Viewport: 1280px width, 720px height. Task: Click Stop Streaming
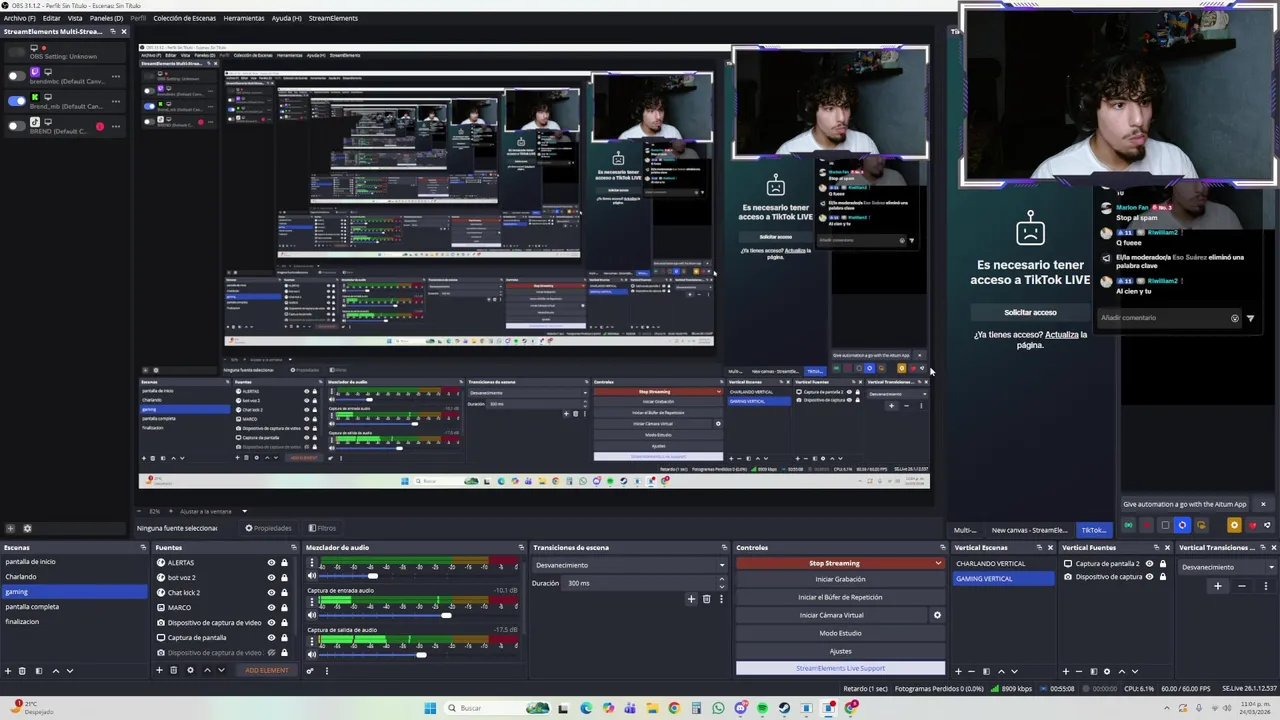[x=834, y=563]
